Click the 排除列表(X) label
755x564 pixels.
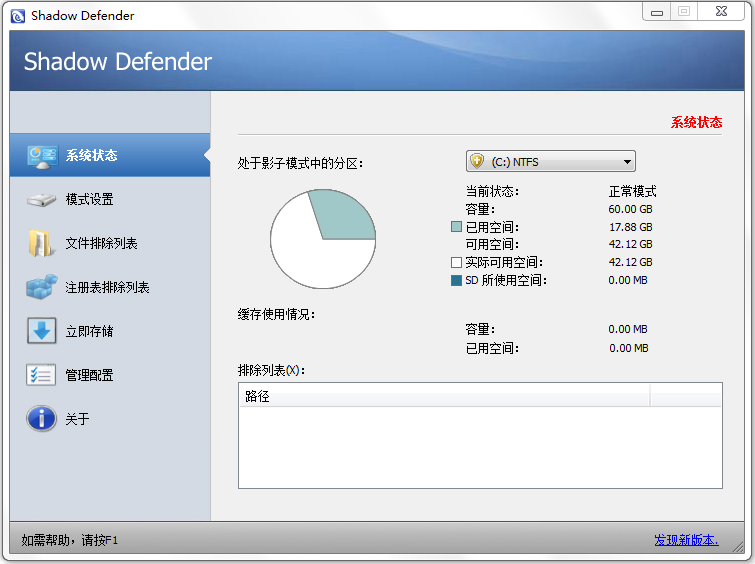coord(272,370)
